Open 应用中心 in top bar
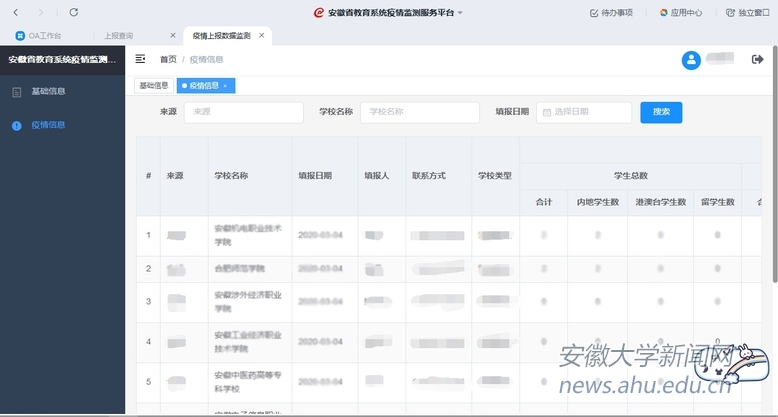778x417 pixels. click(681, 13)
